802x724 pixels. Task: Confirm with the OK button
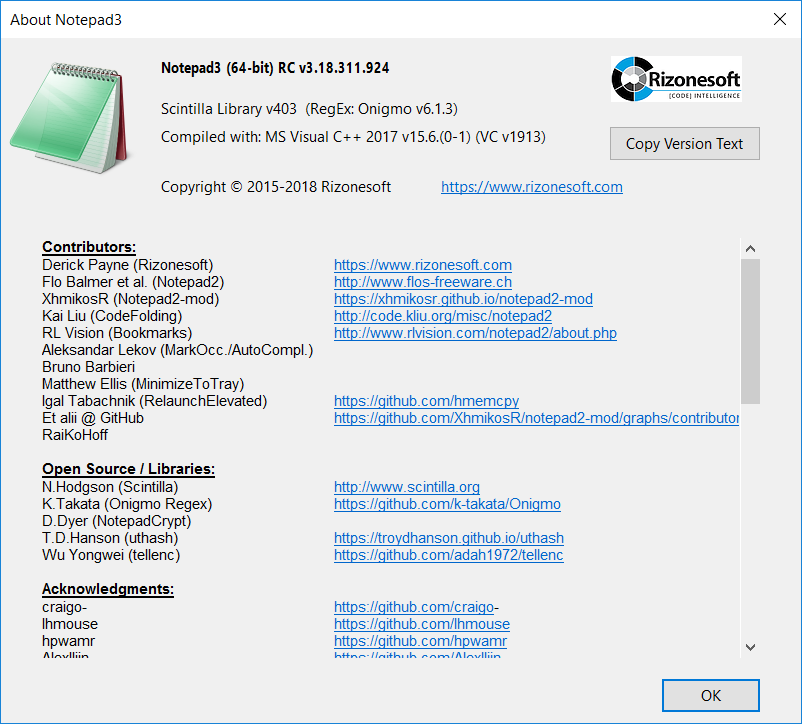point(710,695)
